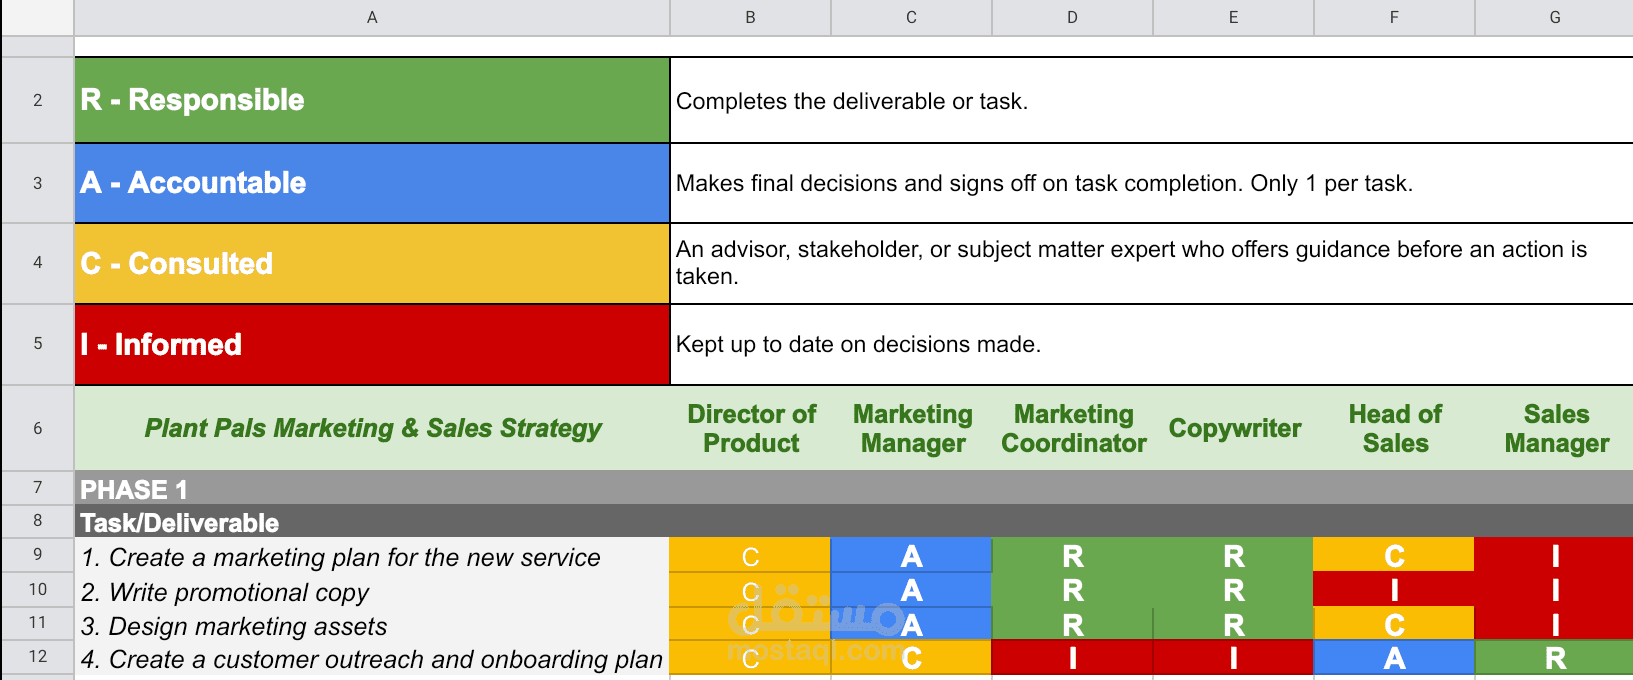Click the blue 'A' cell in row 12

(1394, 658)
